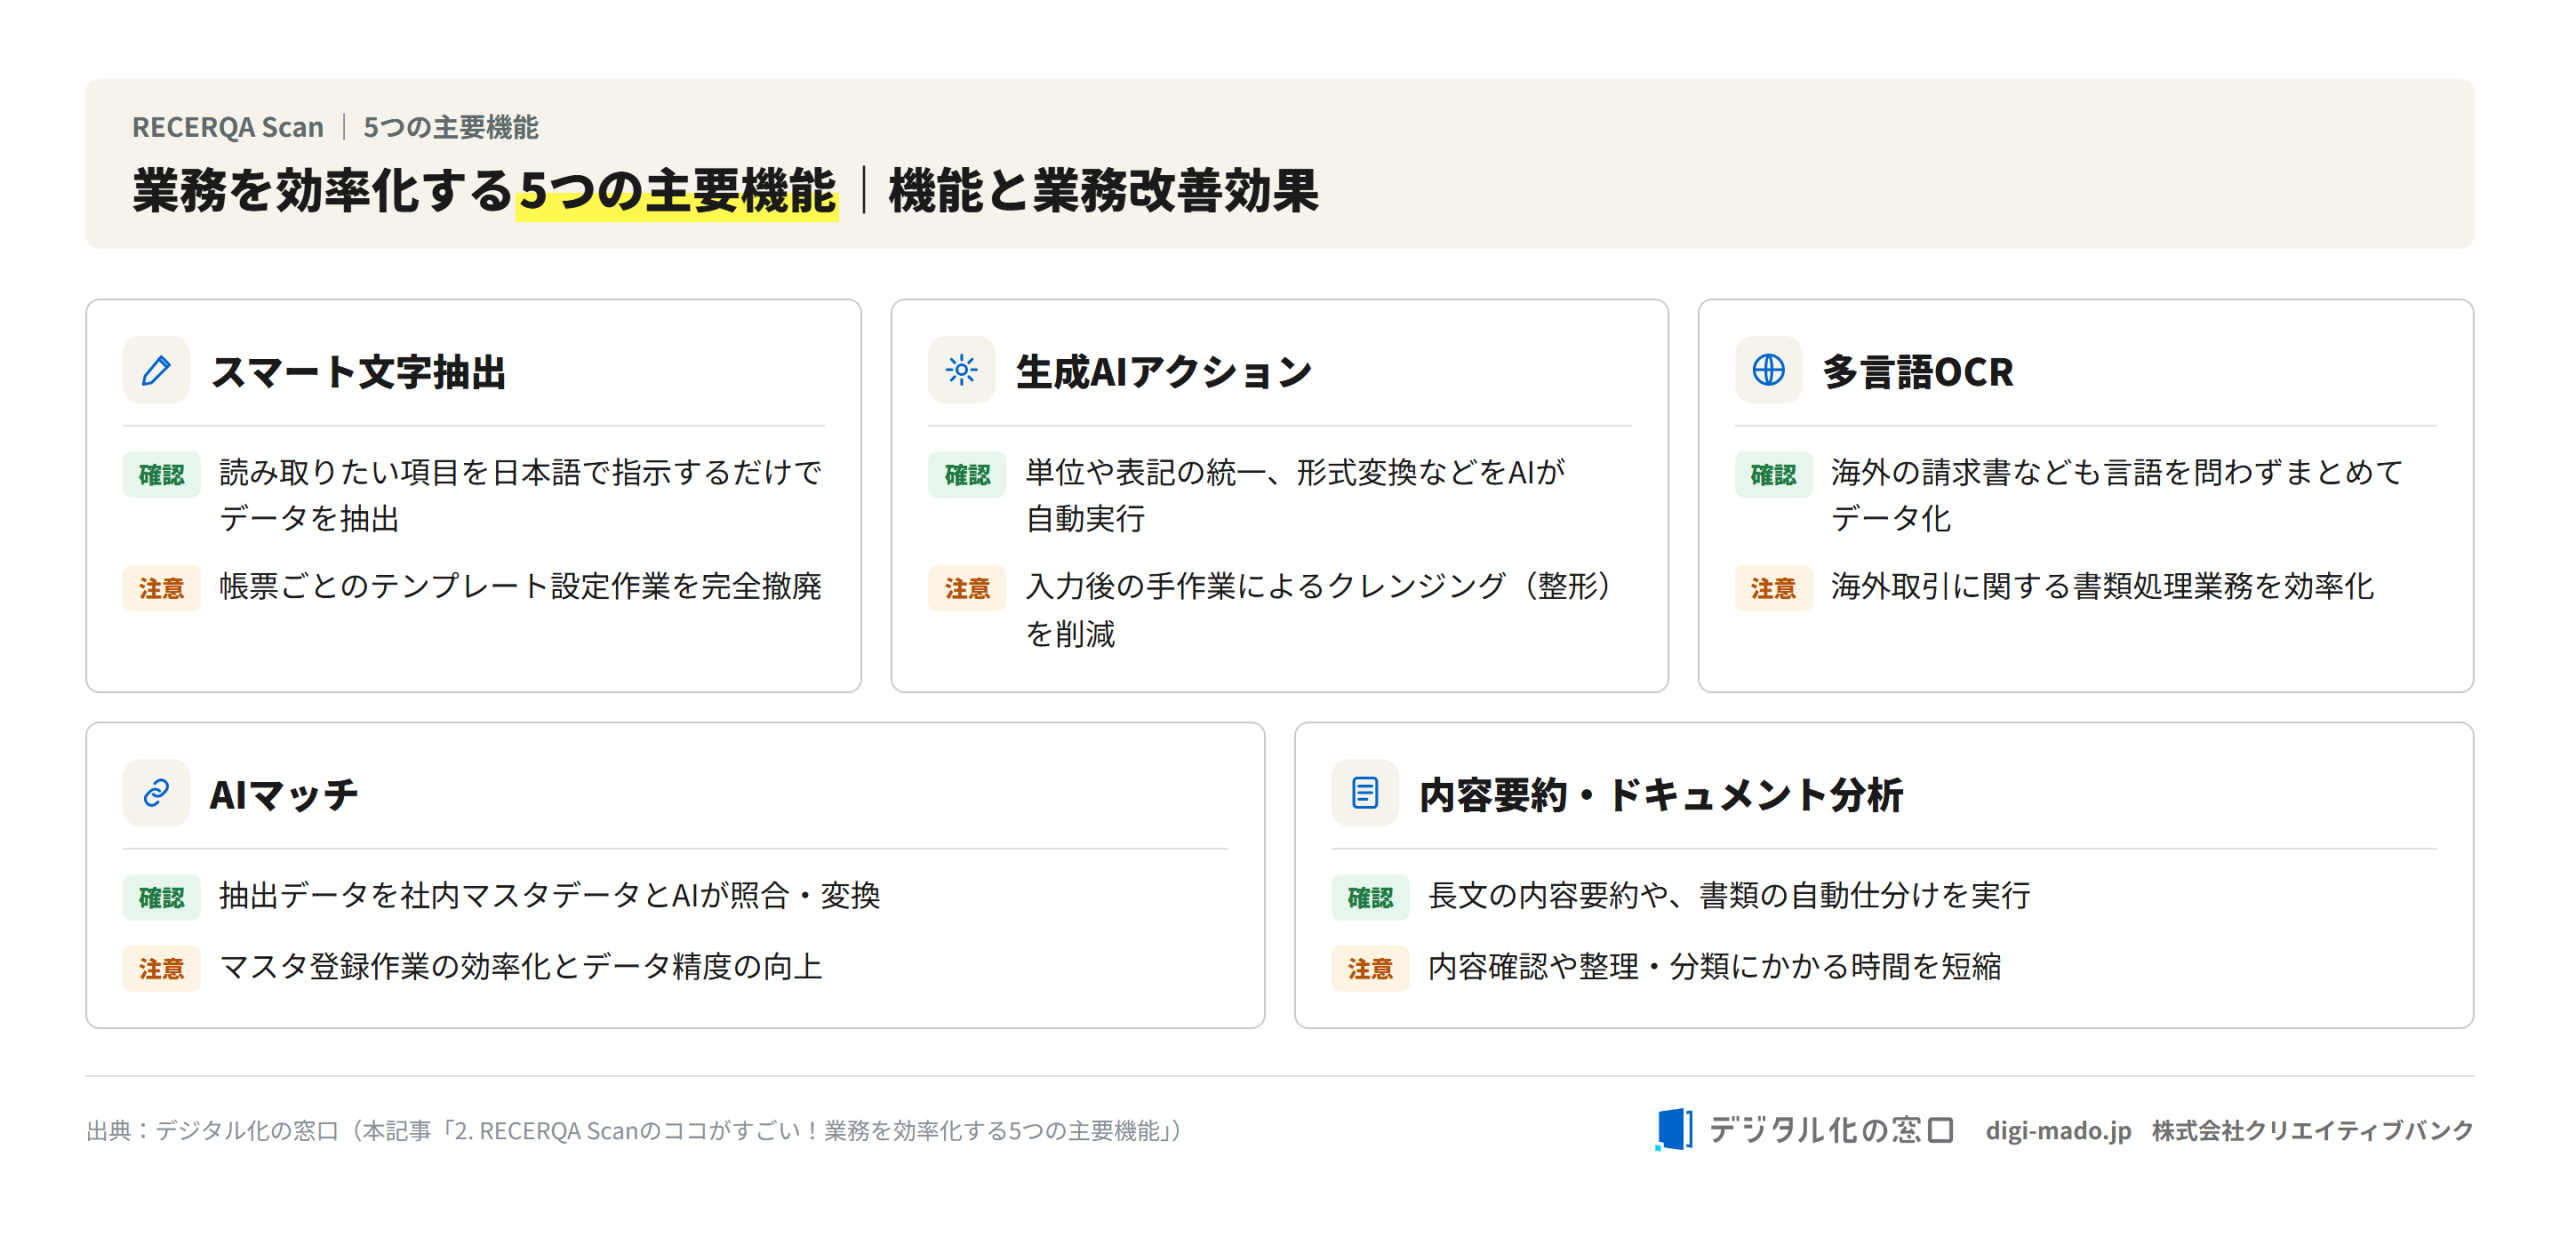Image resolution: width=2560 pixels, height=1237 pixels.
Task: Click the sparkle icon beside 生成AIアクション
Action: 961,370
